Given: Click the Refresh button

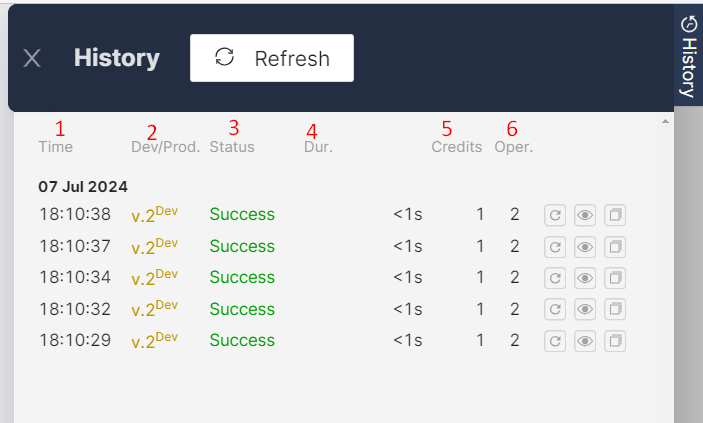Looking at the screenshot, I should 272,58.
